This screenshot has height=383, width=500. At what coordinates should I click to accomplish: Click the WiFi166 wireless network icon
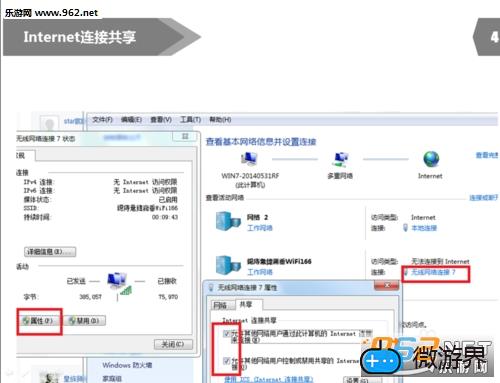click(228, 265)
